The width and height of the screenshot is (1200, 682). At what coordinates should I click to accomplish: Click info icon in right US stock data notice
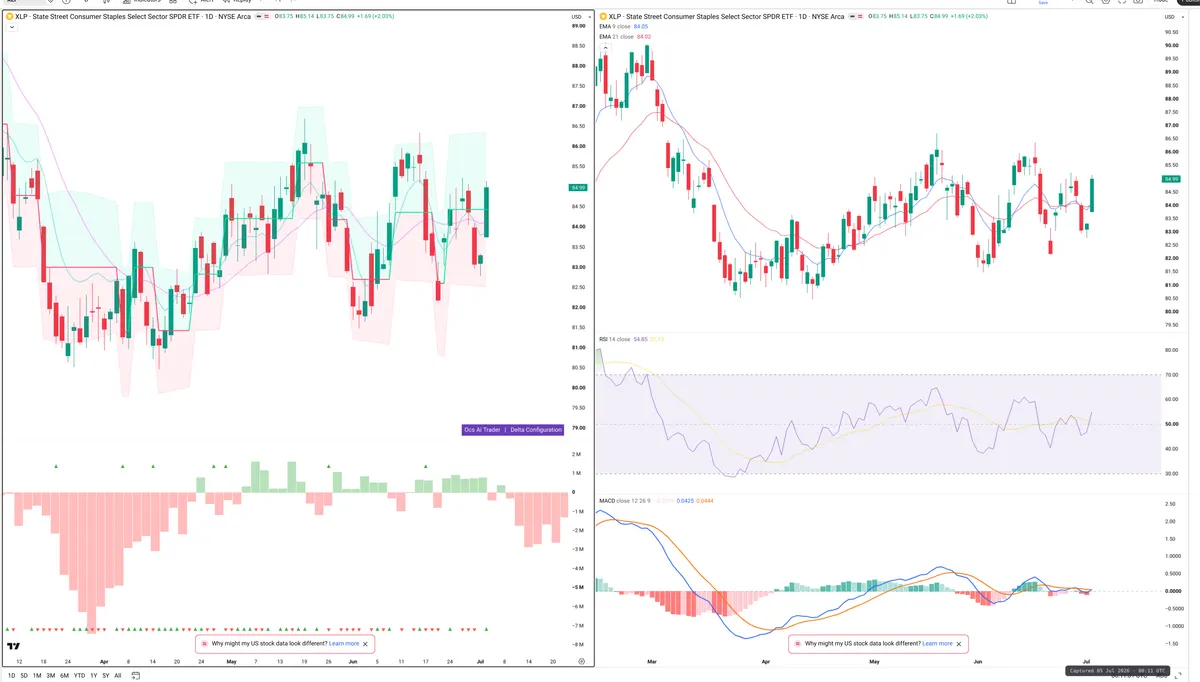click(x=797, y=643)
